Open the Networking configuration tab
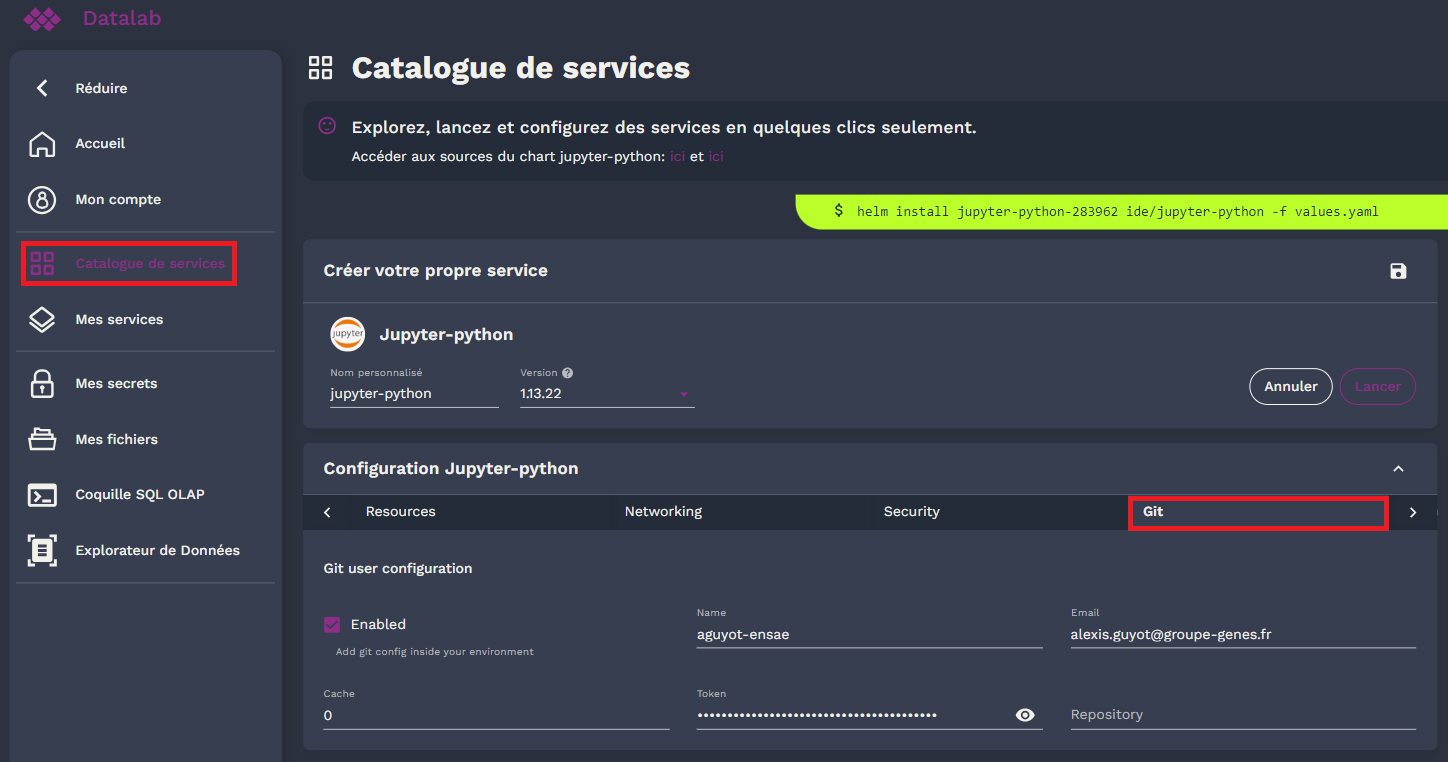The width and height of the screenshot is (1448, 762). 663,511
